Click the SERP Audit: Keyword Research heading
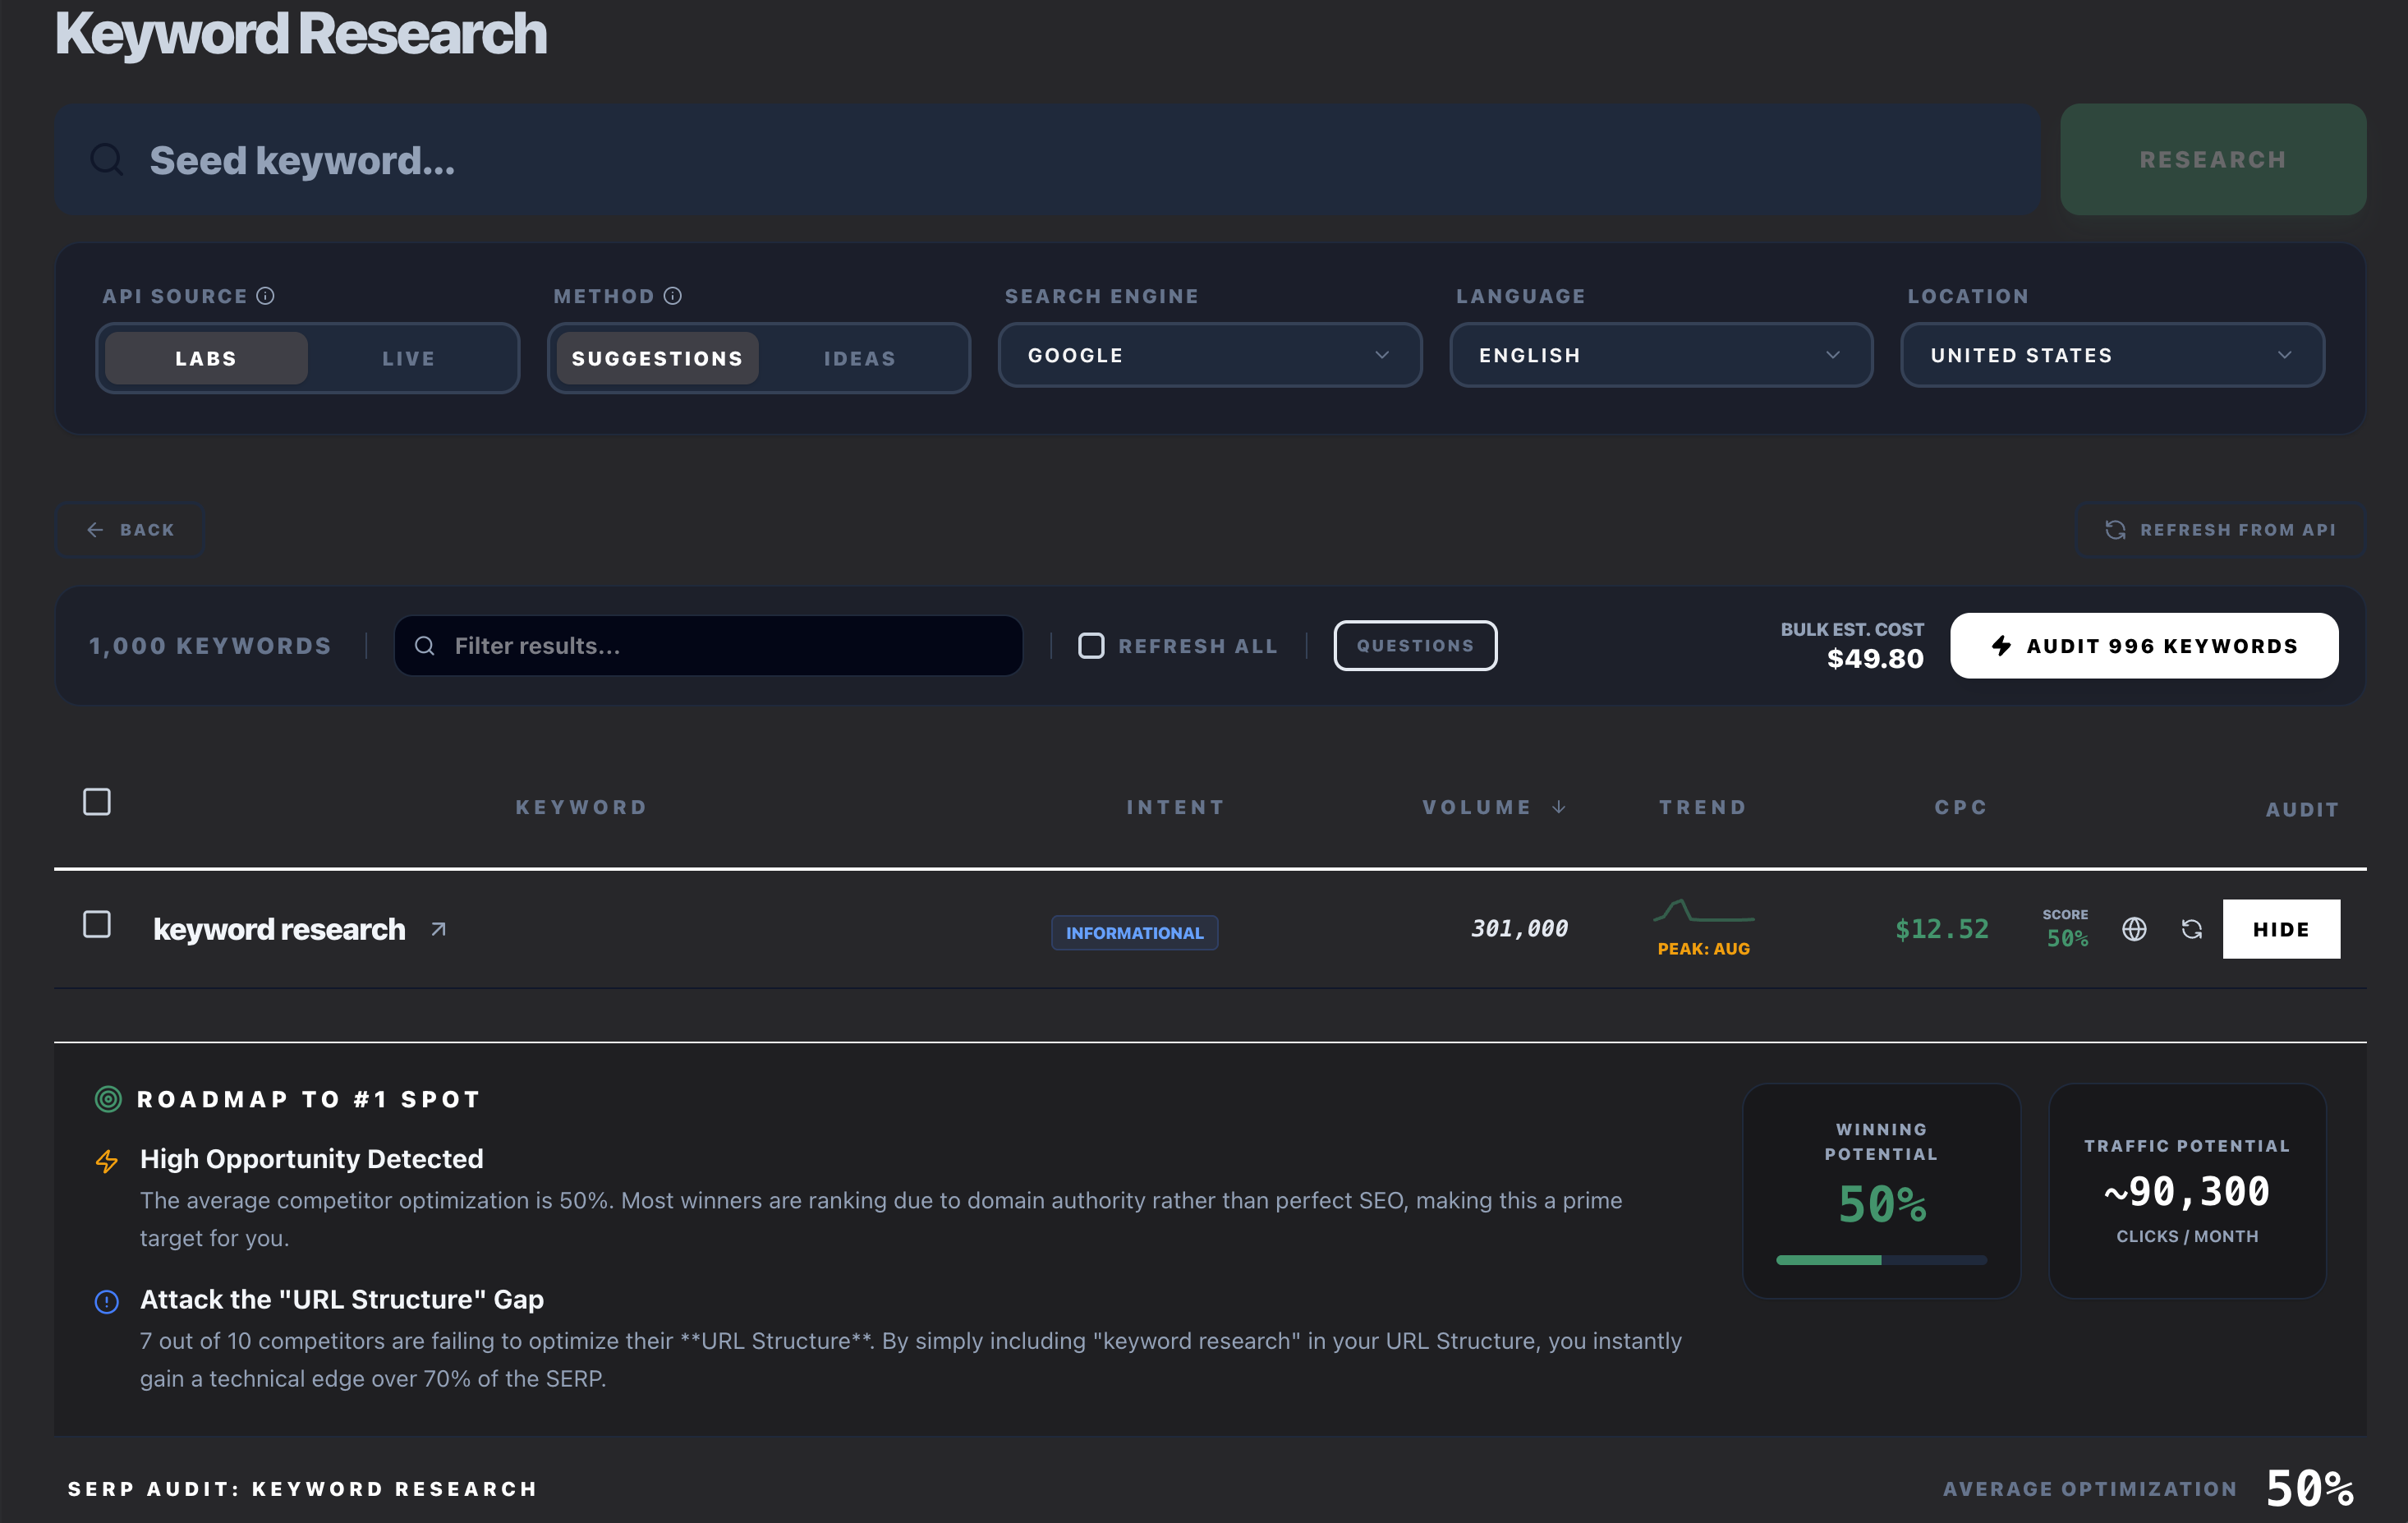The image size is (2408, 1523). click(303, 1489)
